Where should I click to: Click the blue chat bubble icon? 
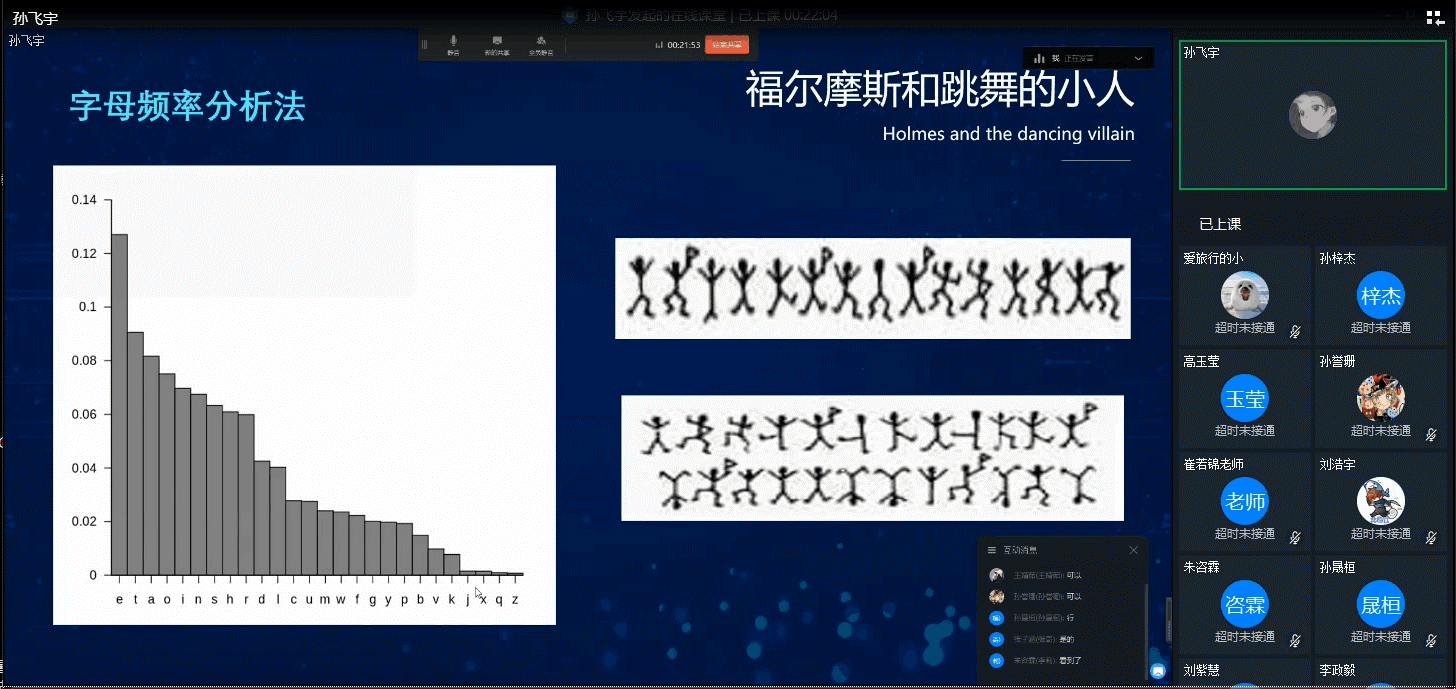tap(1158, 670)
